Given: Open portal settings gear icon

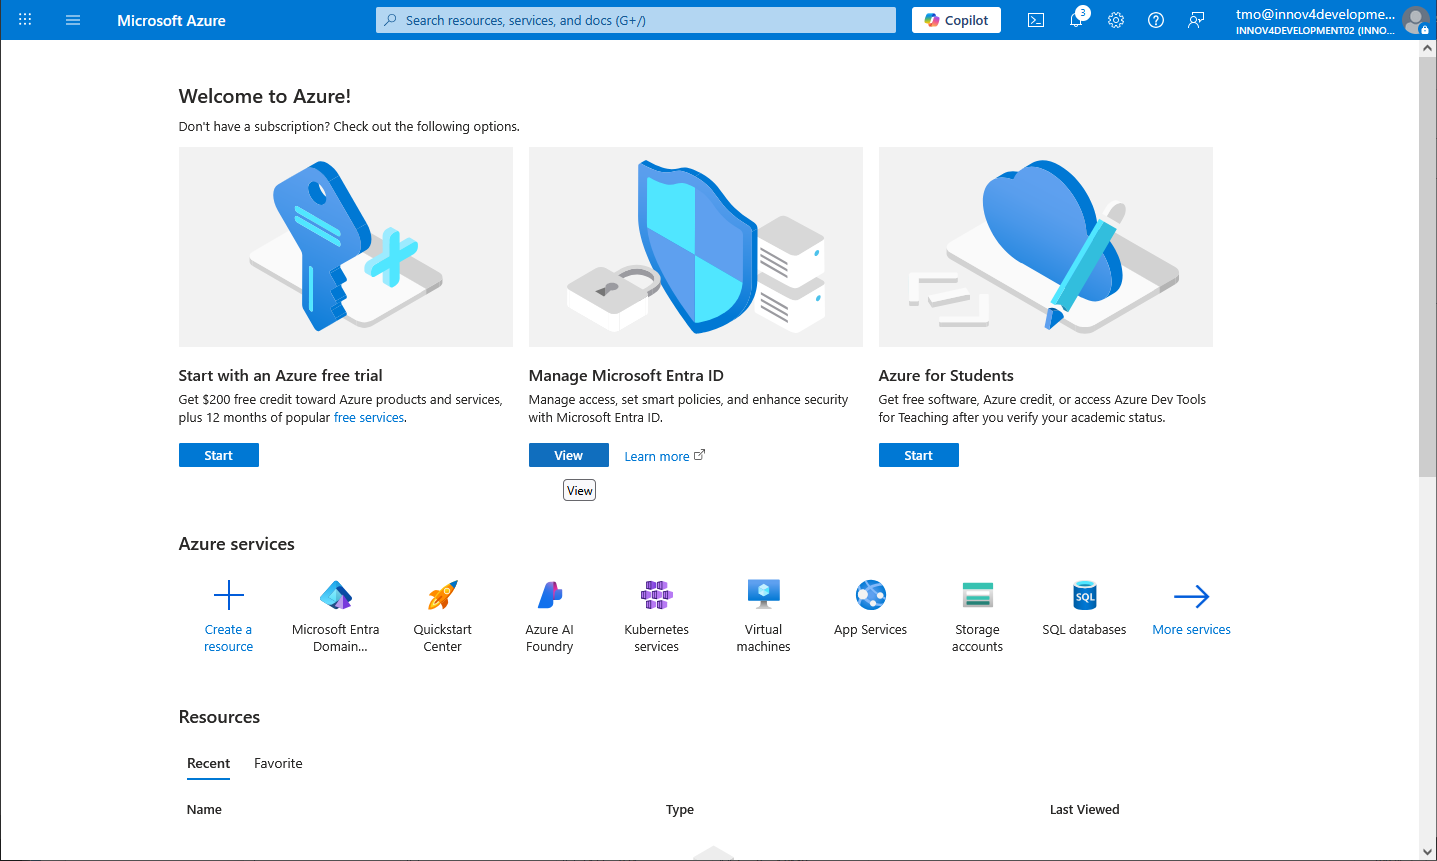Looking at the screenshot, I should click(x=1116, y=20).
